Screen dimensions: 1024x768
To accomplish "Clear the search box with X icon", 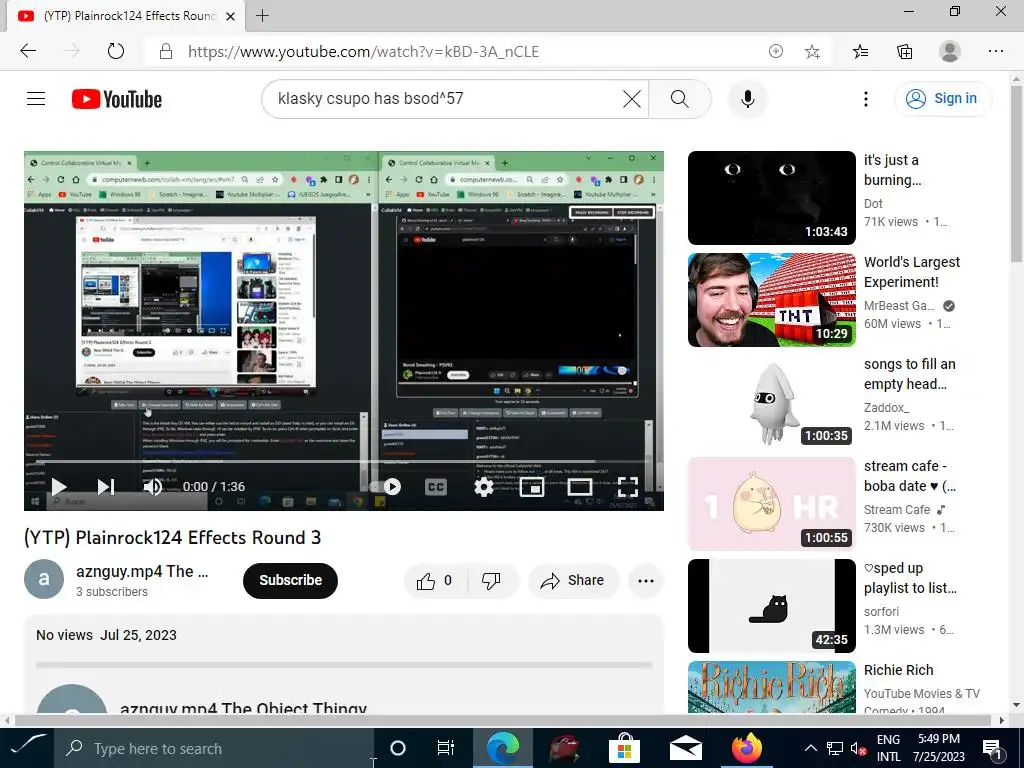I will (x=632, y=99).
